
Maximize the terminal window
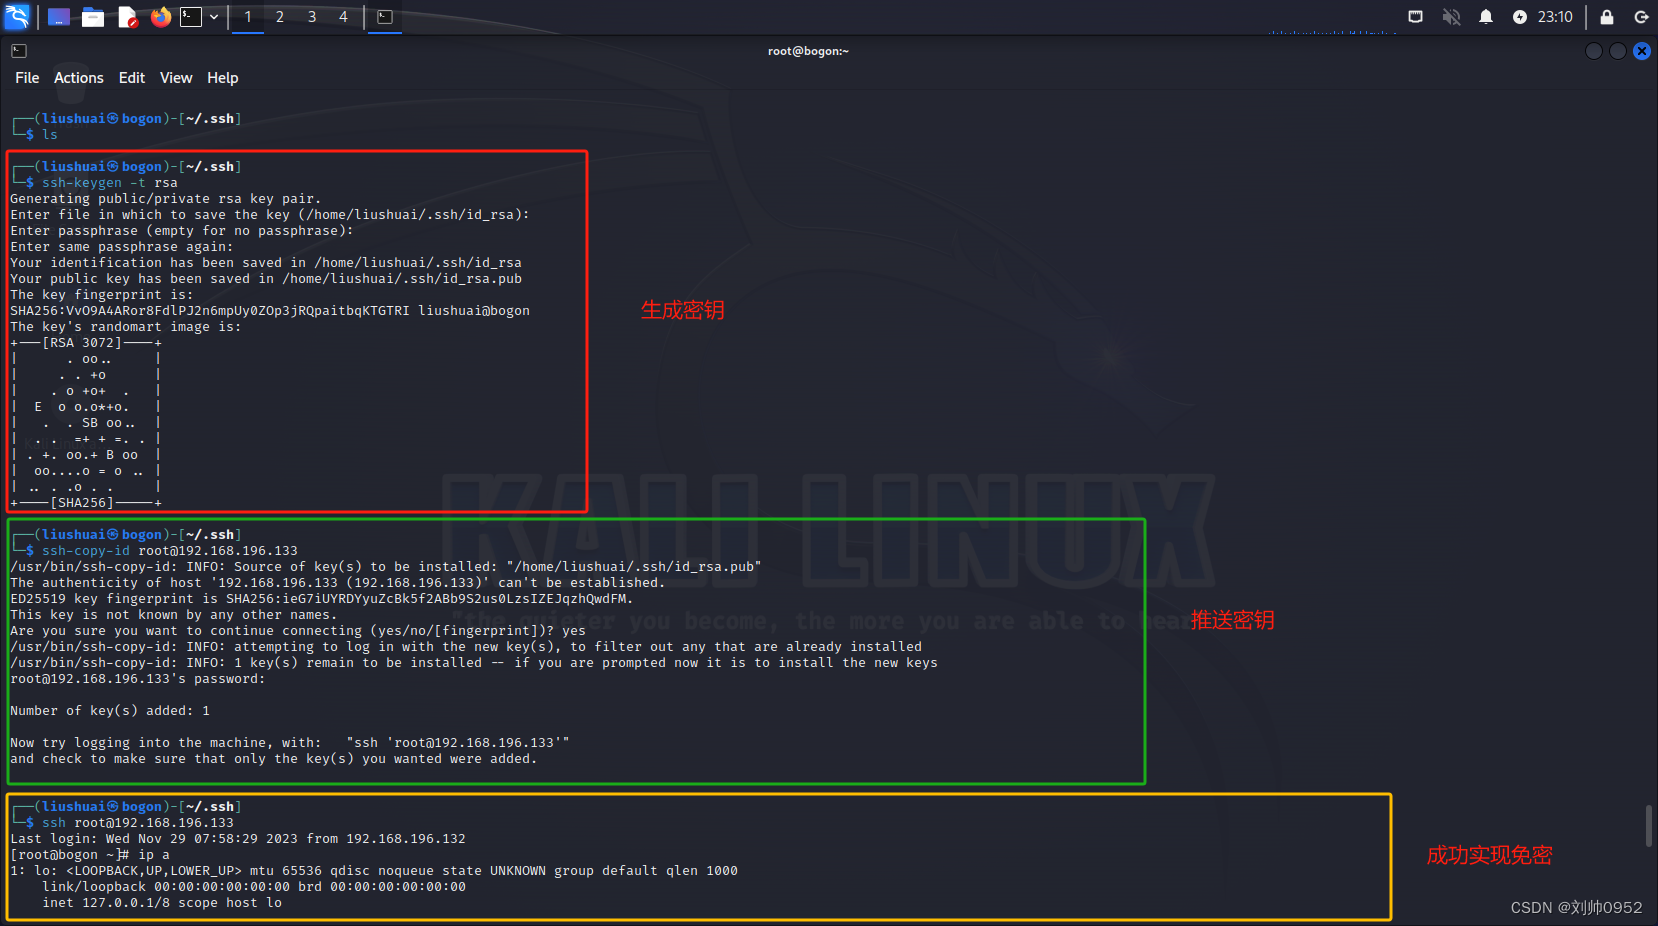(1618, 51)
